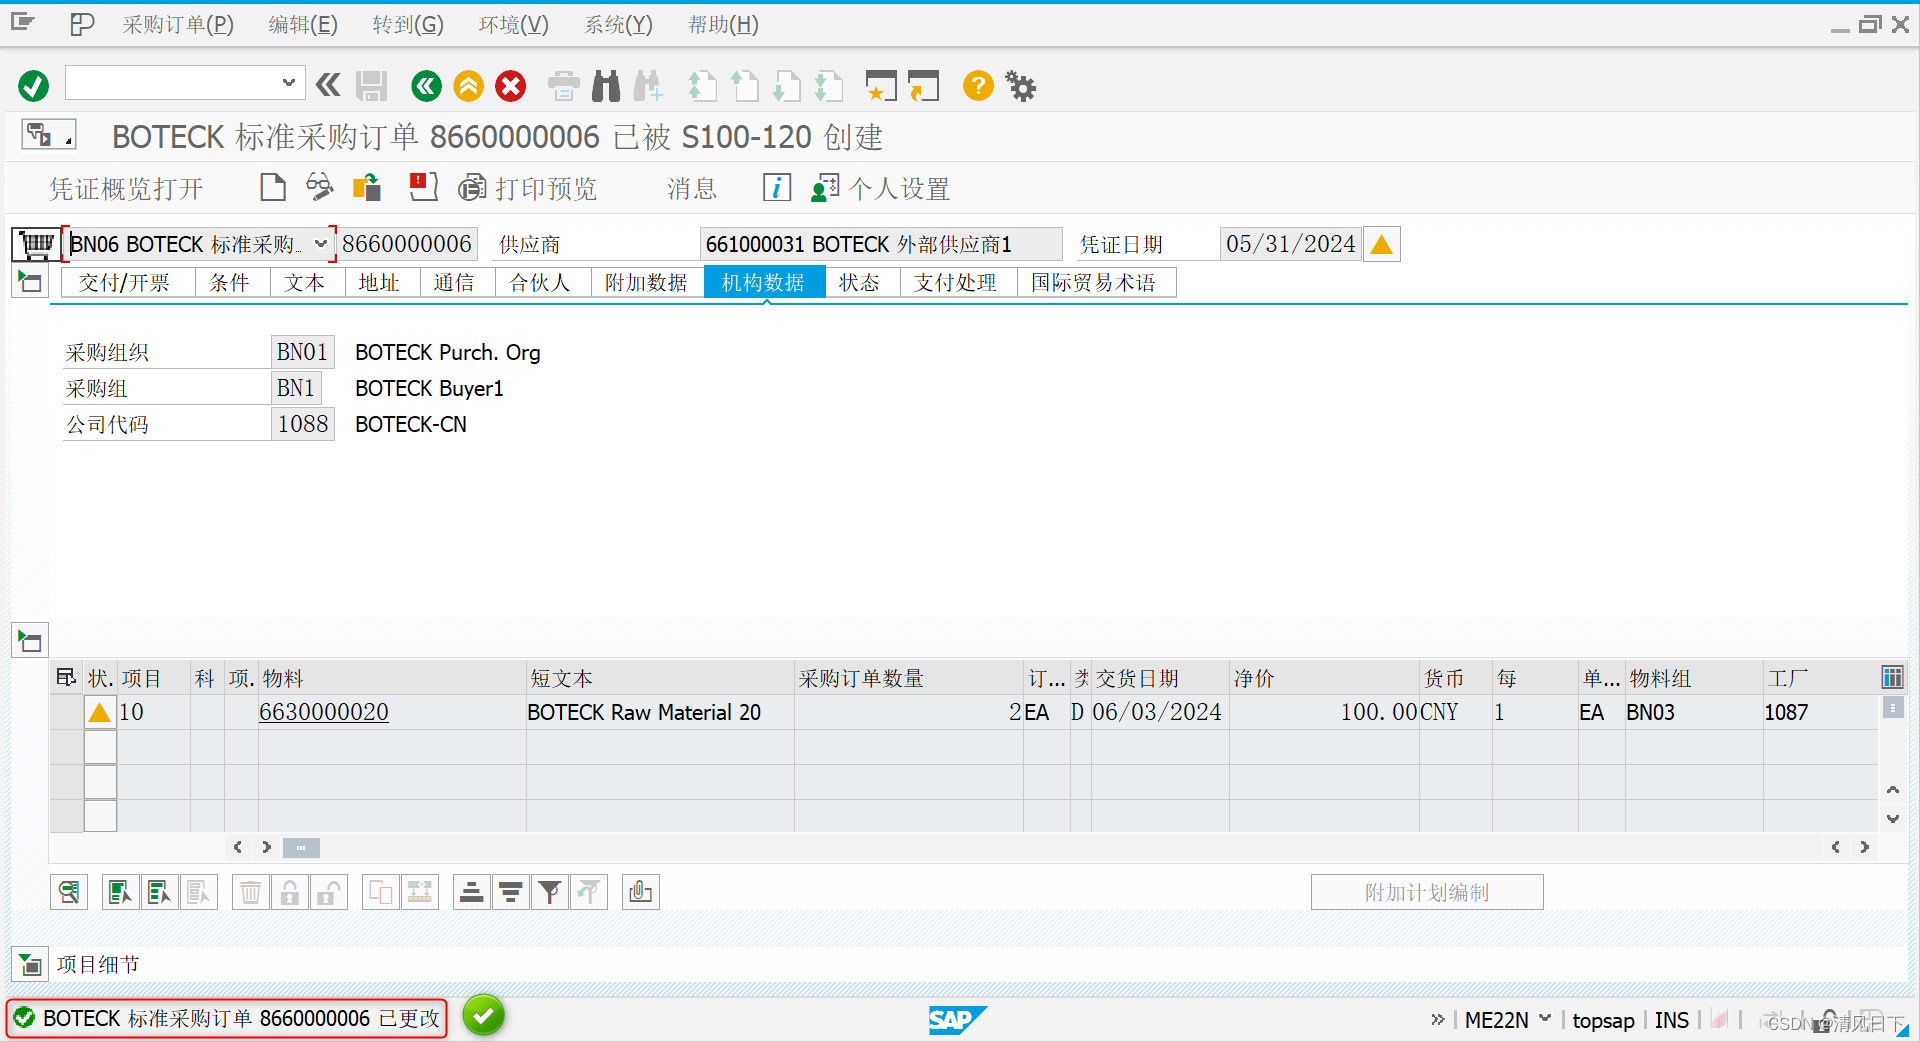Select item row 10 selector
Screen dimensions: 1920x1042
67,712
